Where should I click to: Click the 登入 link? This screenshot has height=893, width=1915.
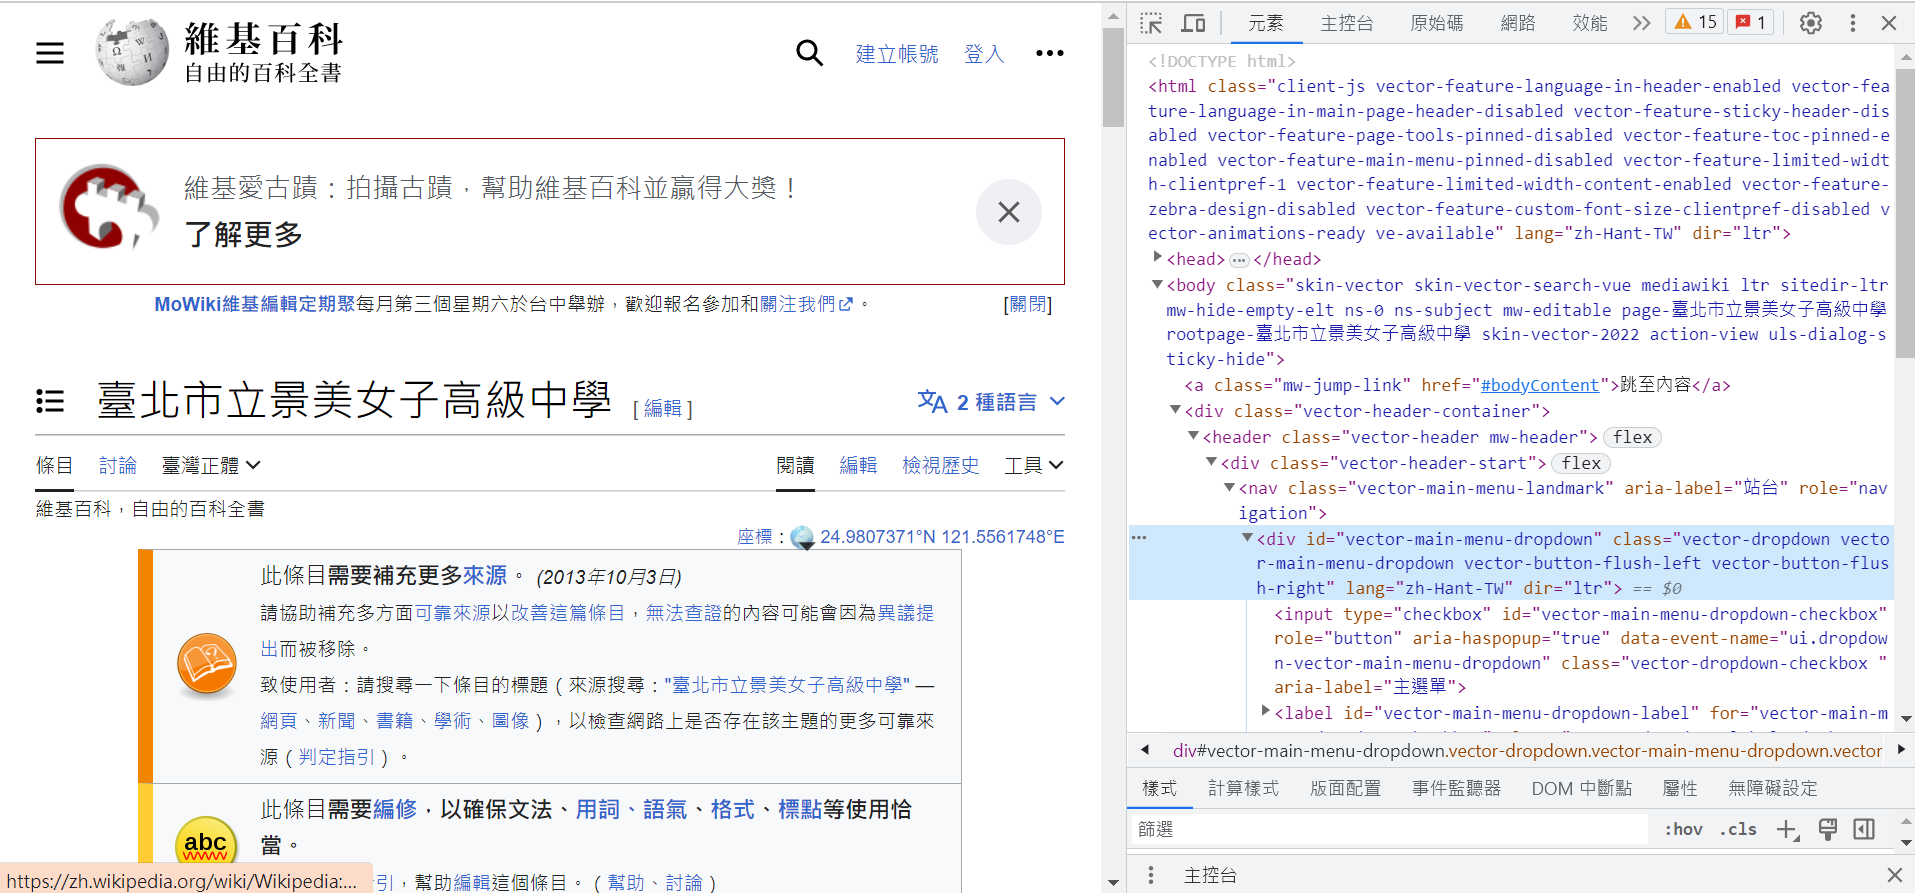[984, 54]
